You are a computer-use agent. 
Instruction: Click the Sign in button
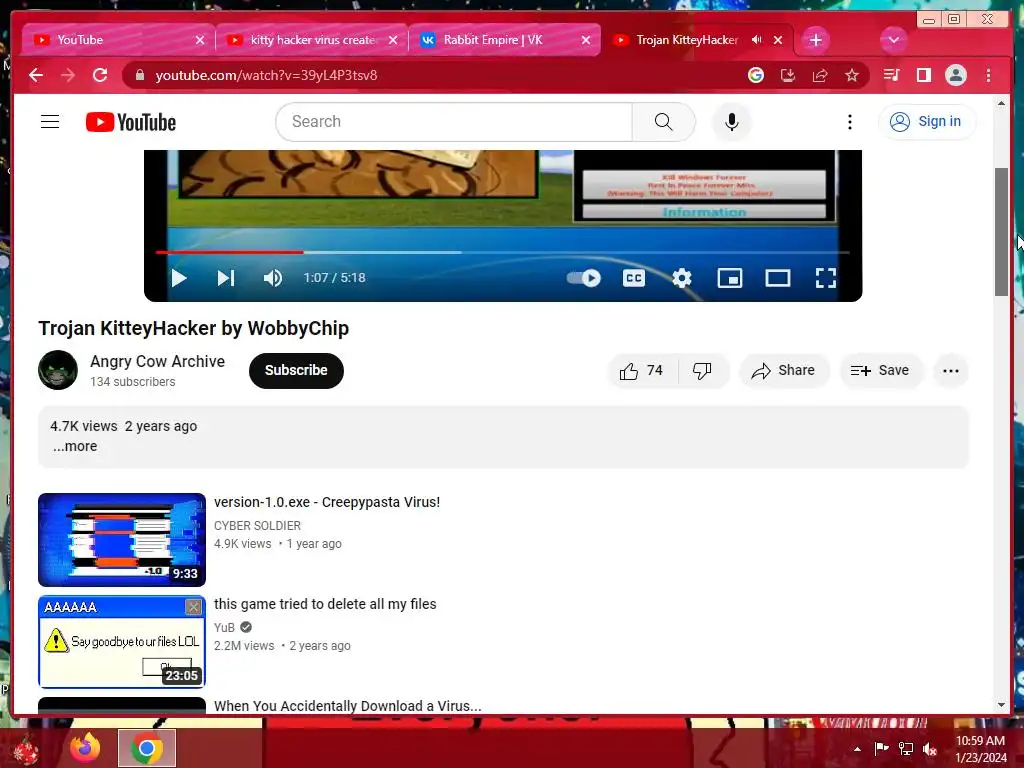coord(927,121)
